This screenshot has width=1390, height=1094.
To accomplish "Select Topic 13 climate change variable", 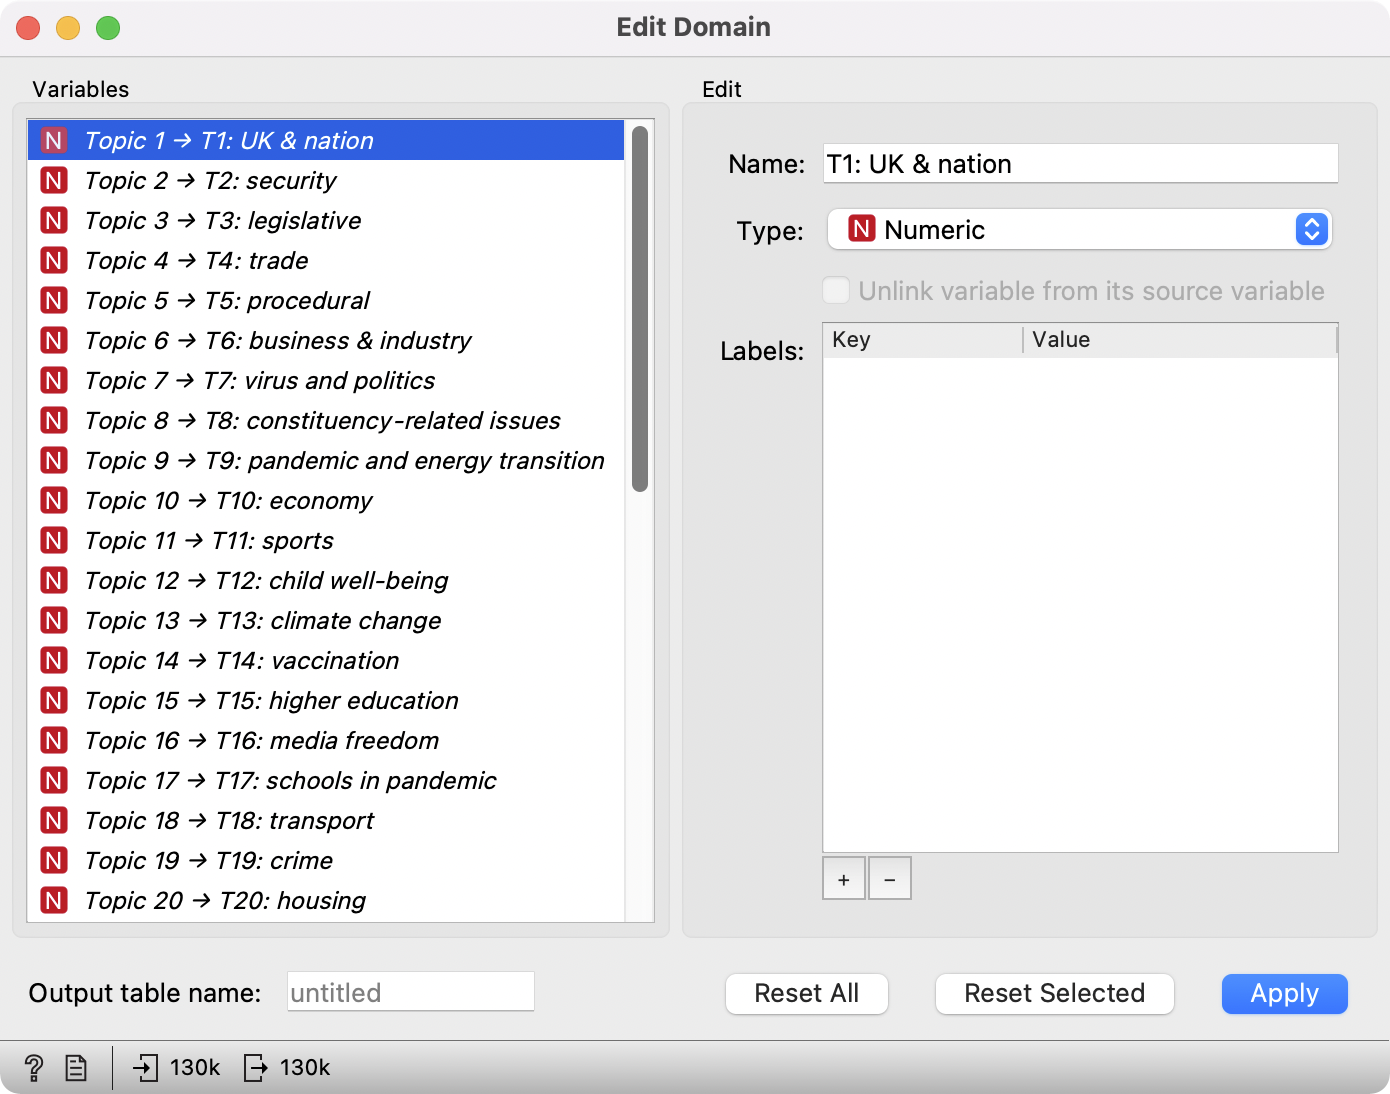I will point(263,621).
